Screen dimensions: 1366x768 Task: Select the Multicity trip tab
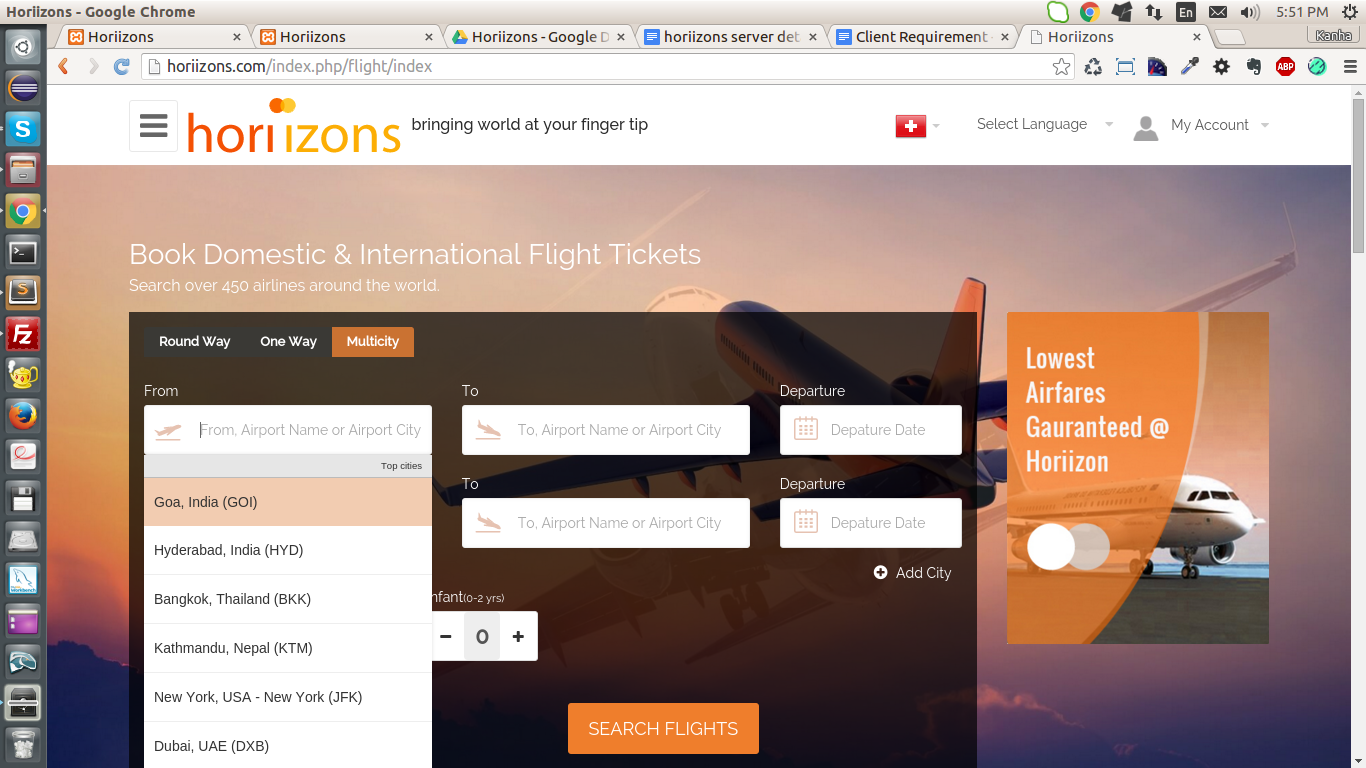click(373, 341)
